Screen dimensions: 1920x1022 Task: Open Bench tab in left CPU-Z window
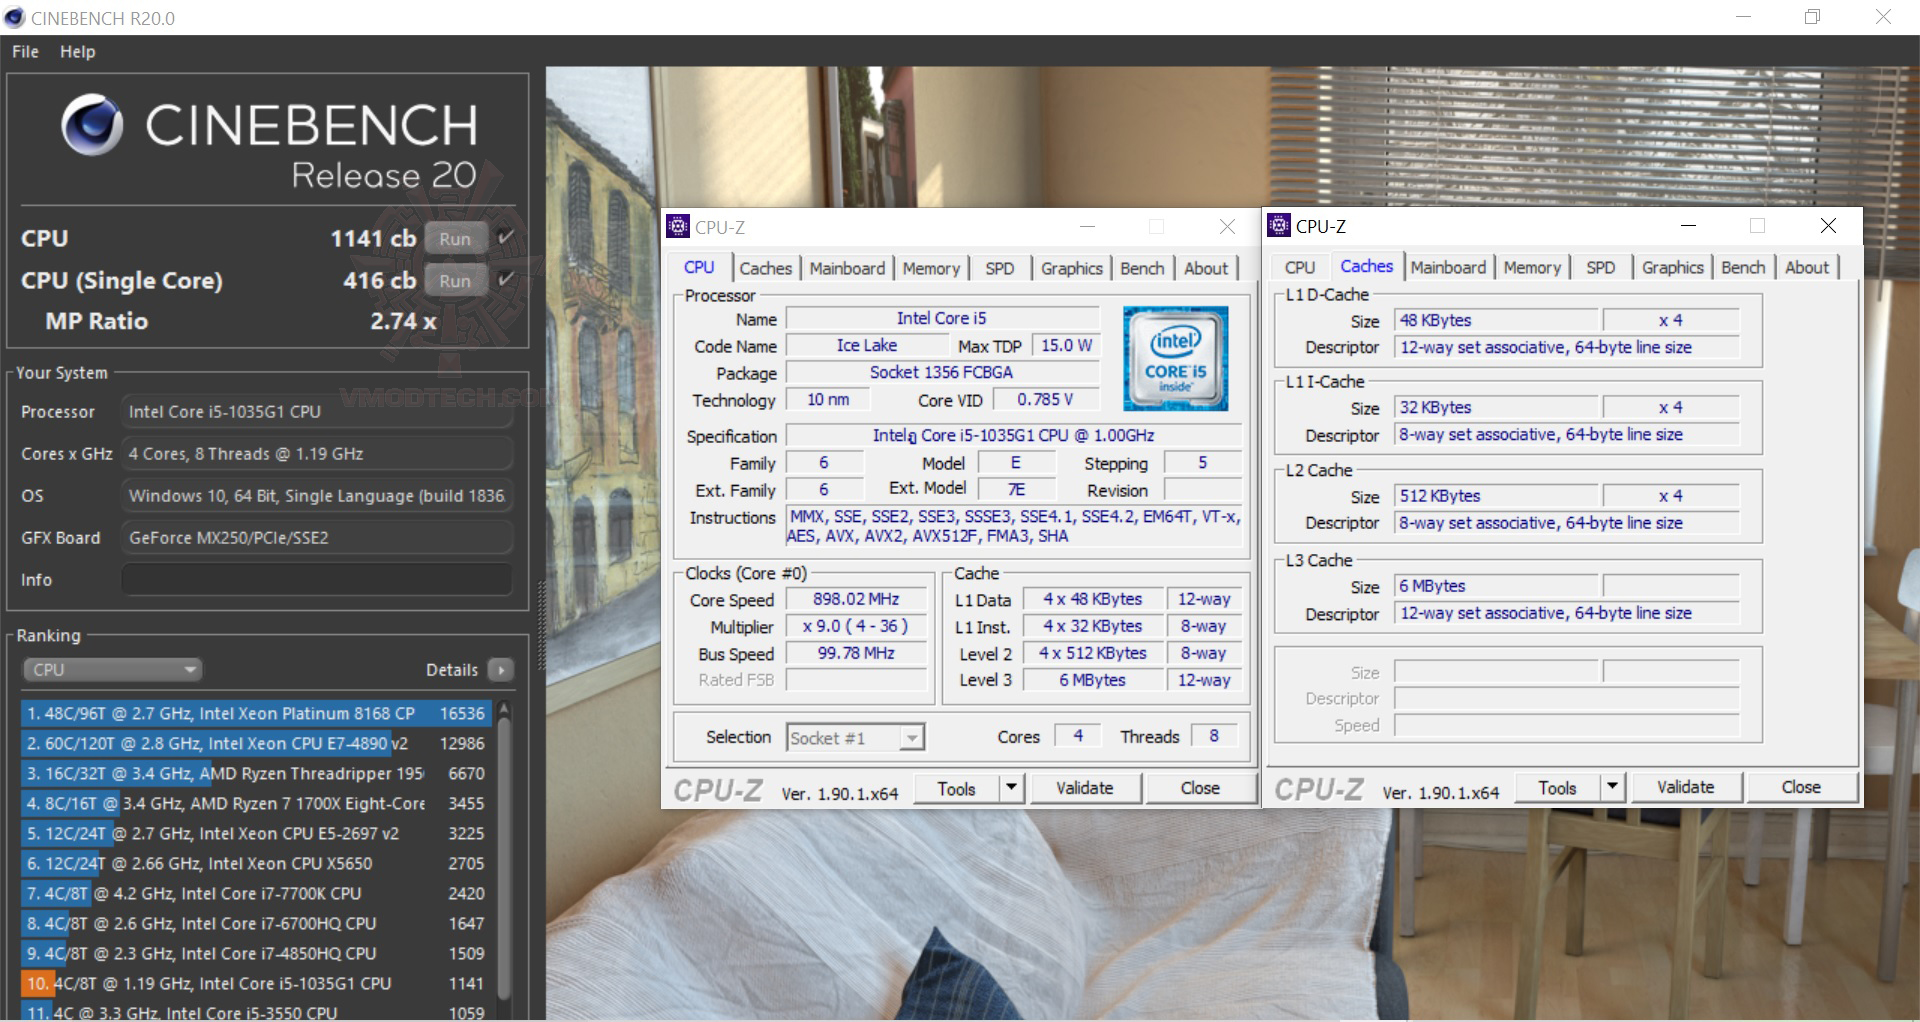[1142, 268]
